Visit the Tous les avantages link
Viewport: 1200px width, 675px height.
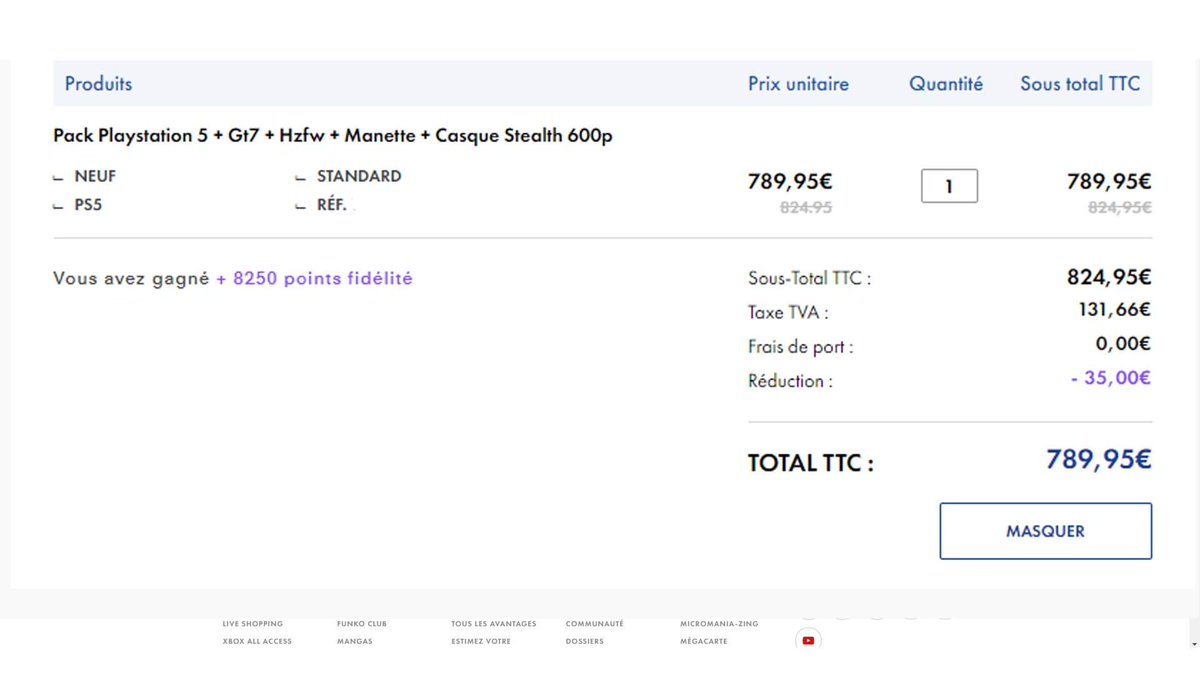(x=494, y=624)
